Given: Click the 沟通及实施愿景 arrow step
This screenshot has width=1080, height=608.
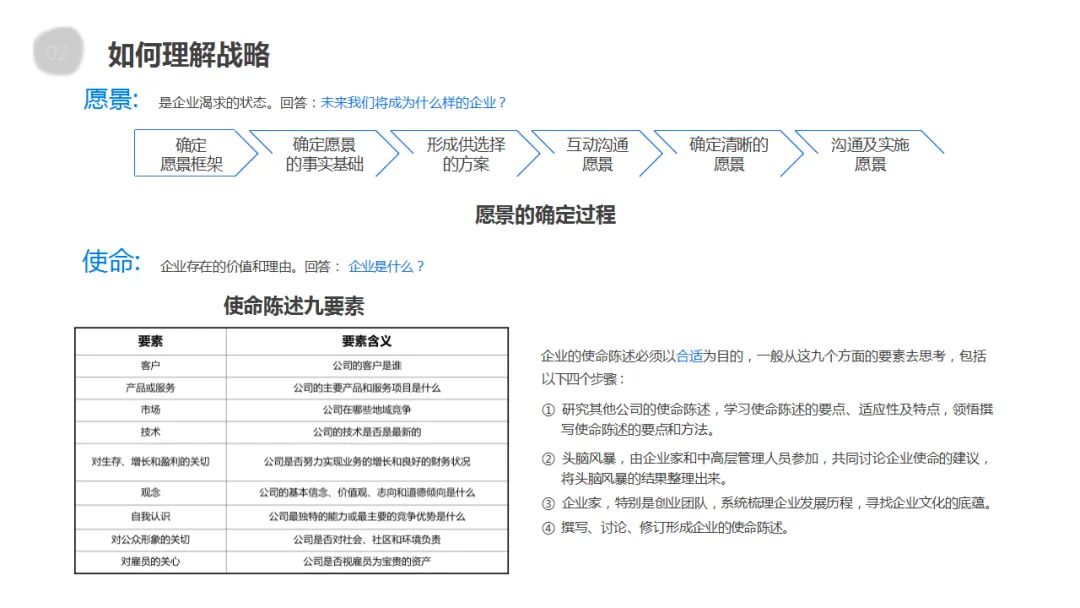Looking at the screenshot, I should [x=870, y=154].
